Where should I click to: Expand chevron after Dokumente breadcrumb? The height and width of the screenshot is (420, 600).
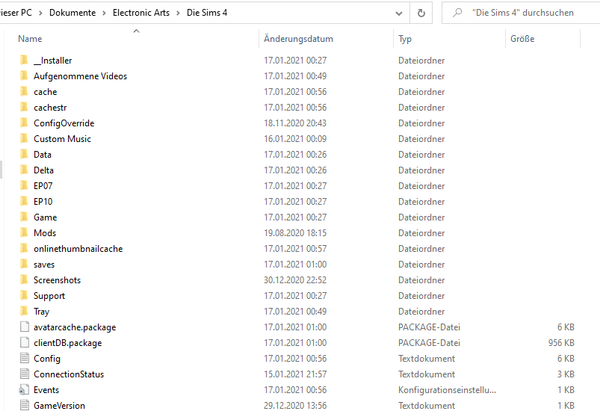(x=105, y=14)
